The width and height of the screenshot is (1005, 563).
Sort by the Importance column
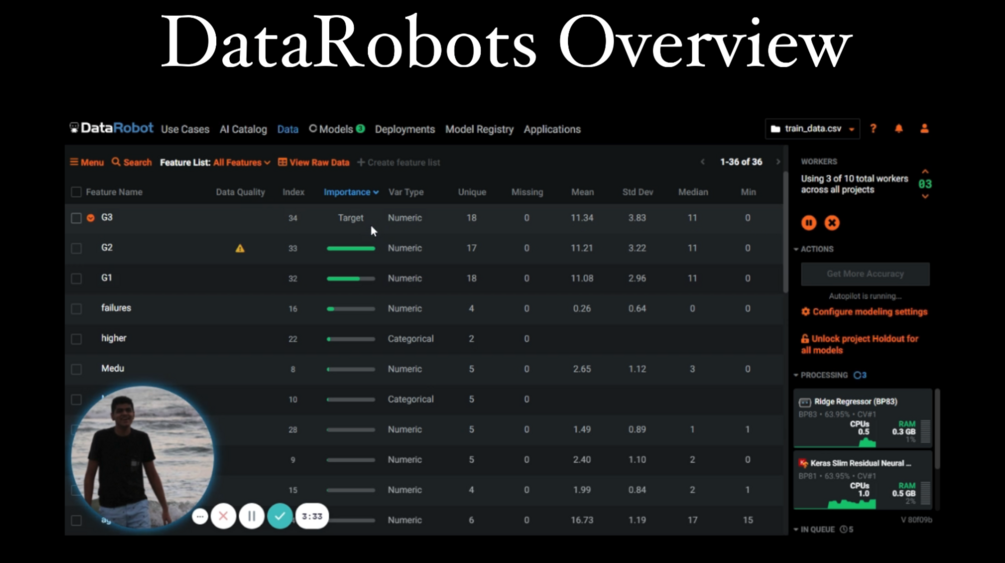click(x=351, y=192)
